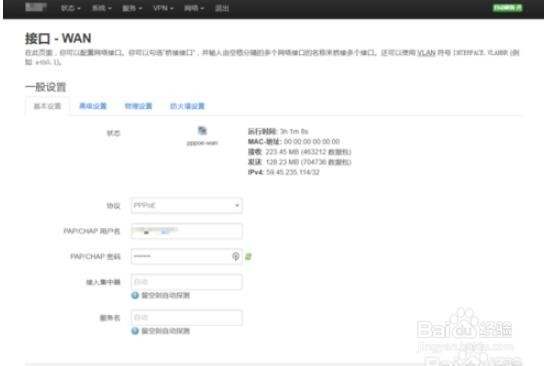
Task: Open the 协议 PPPoE dropdown
Action: pyautogui.click(x=187, y=205)
